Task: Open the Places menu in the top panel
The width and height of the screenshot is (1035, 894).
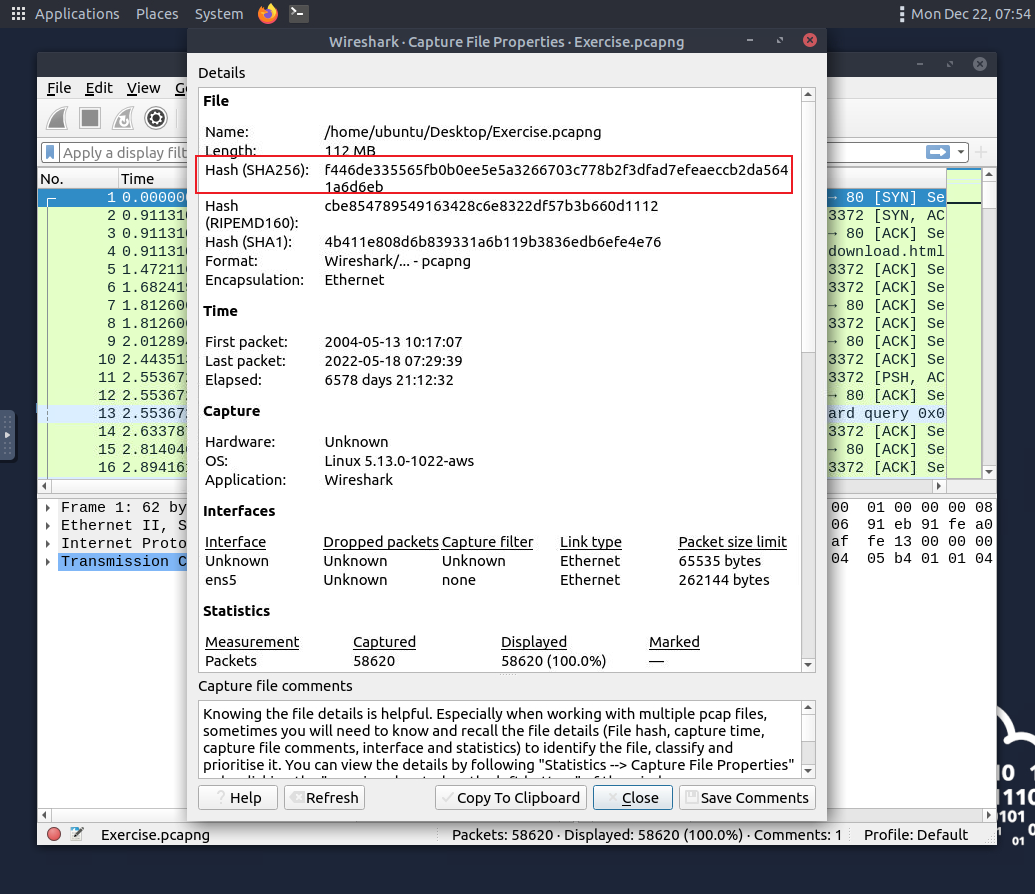Action: pyautogui.click(x=157, y=14)
